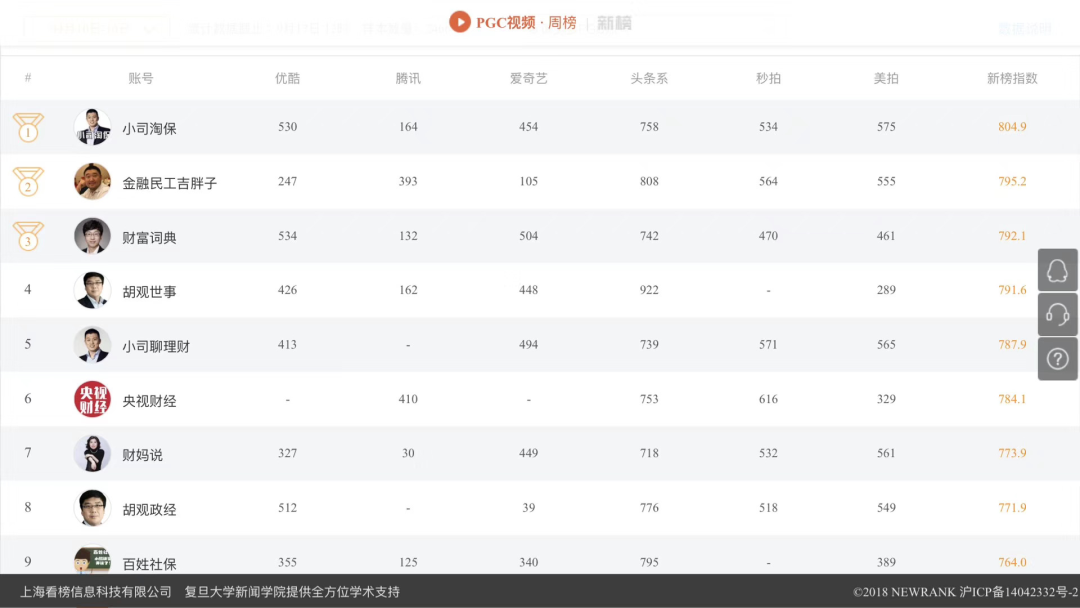
Task: Click the third place medal icon
Action: (x=28, y=235)
